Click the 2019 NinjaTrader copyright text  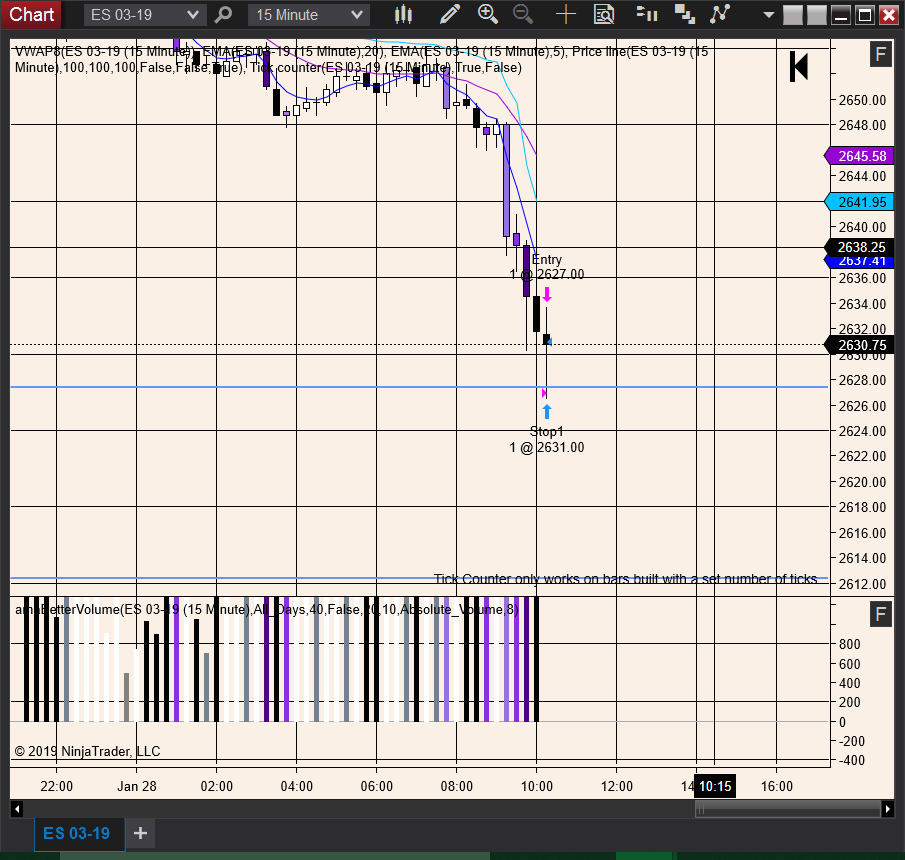[87, 751]
